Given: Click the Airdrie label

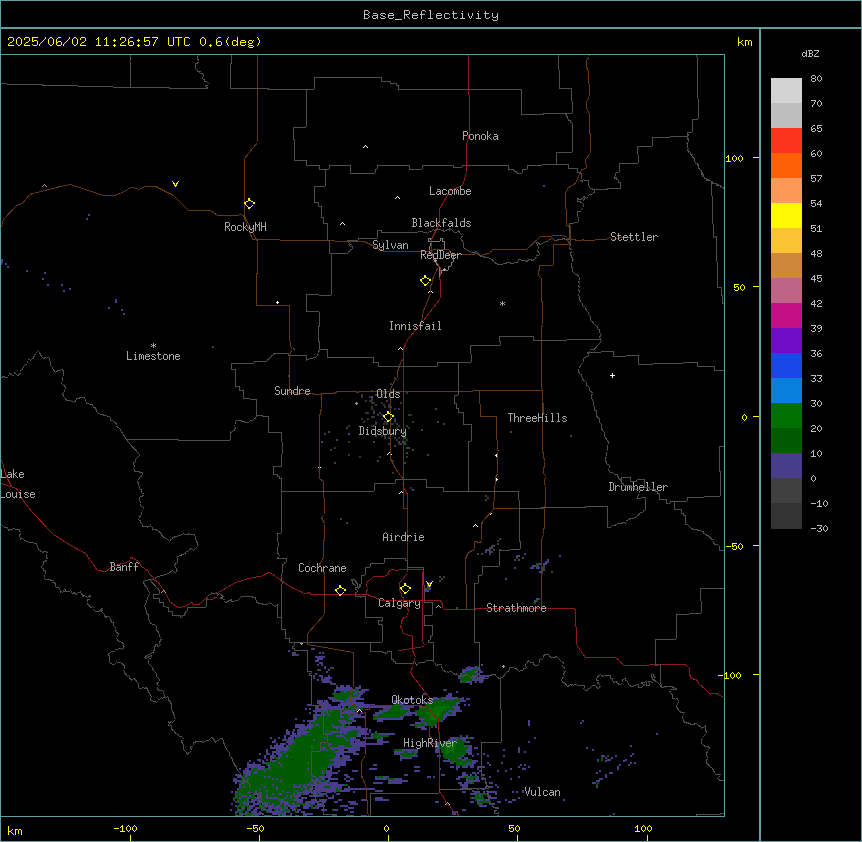Looking at the screenshot, I should click(x=404, y=537).
